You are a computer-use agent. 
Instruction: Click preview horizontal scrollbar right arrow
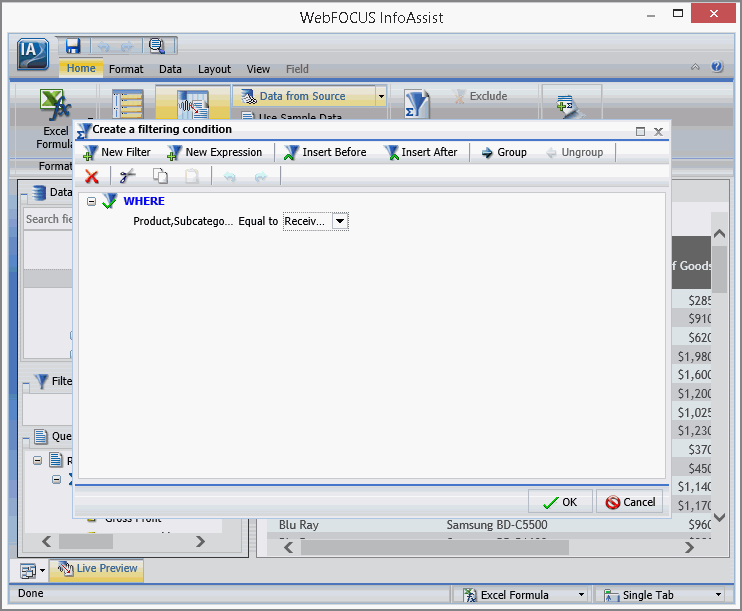coord(690,548)
